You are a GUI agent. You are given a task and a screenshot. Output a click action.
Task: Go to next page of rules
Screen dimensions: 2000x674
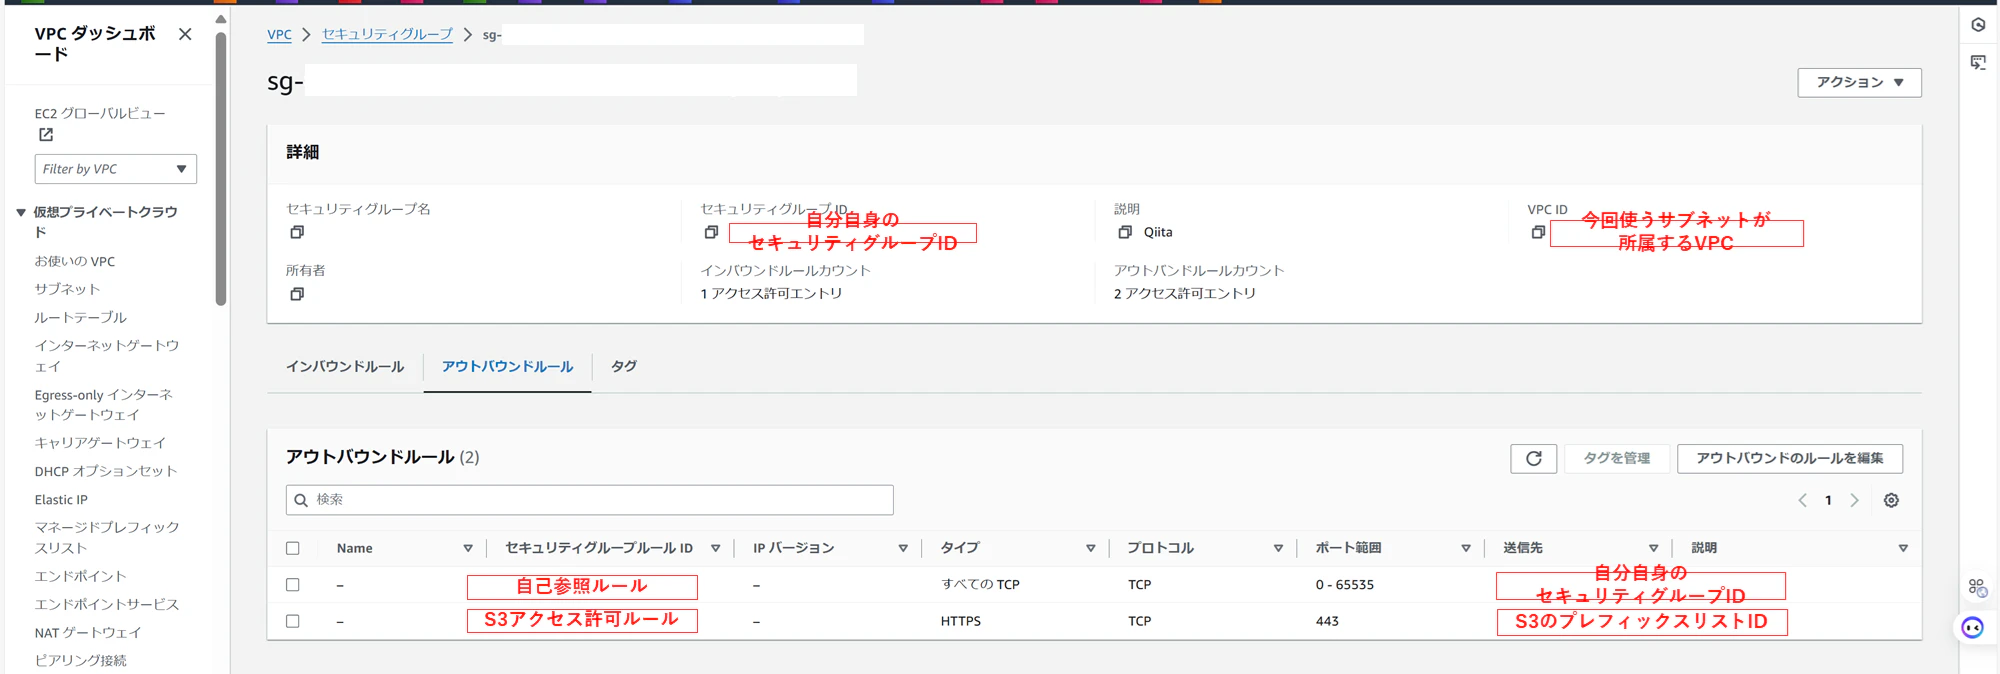(1854, 500)
